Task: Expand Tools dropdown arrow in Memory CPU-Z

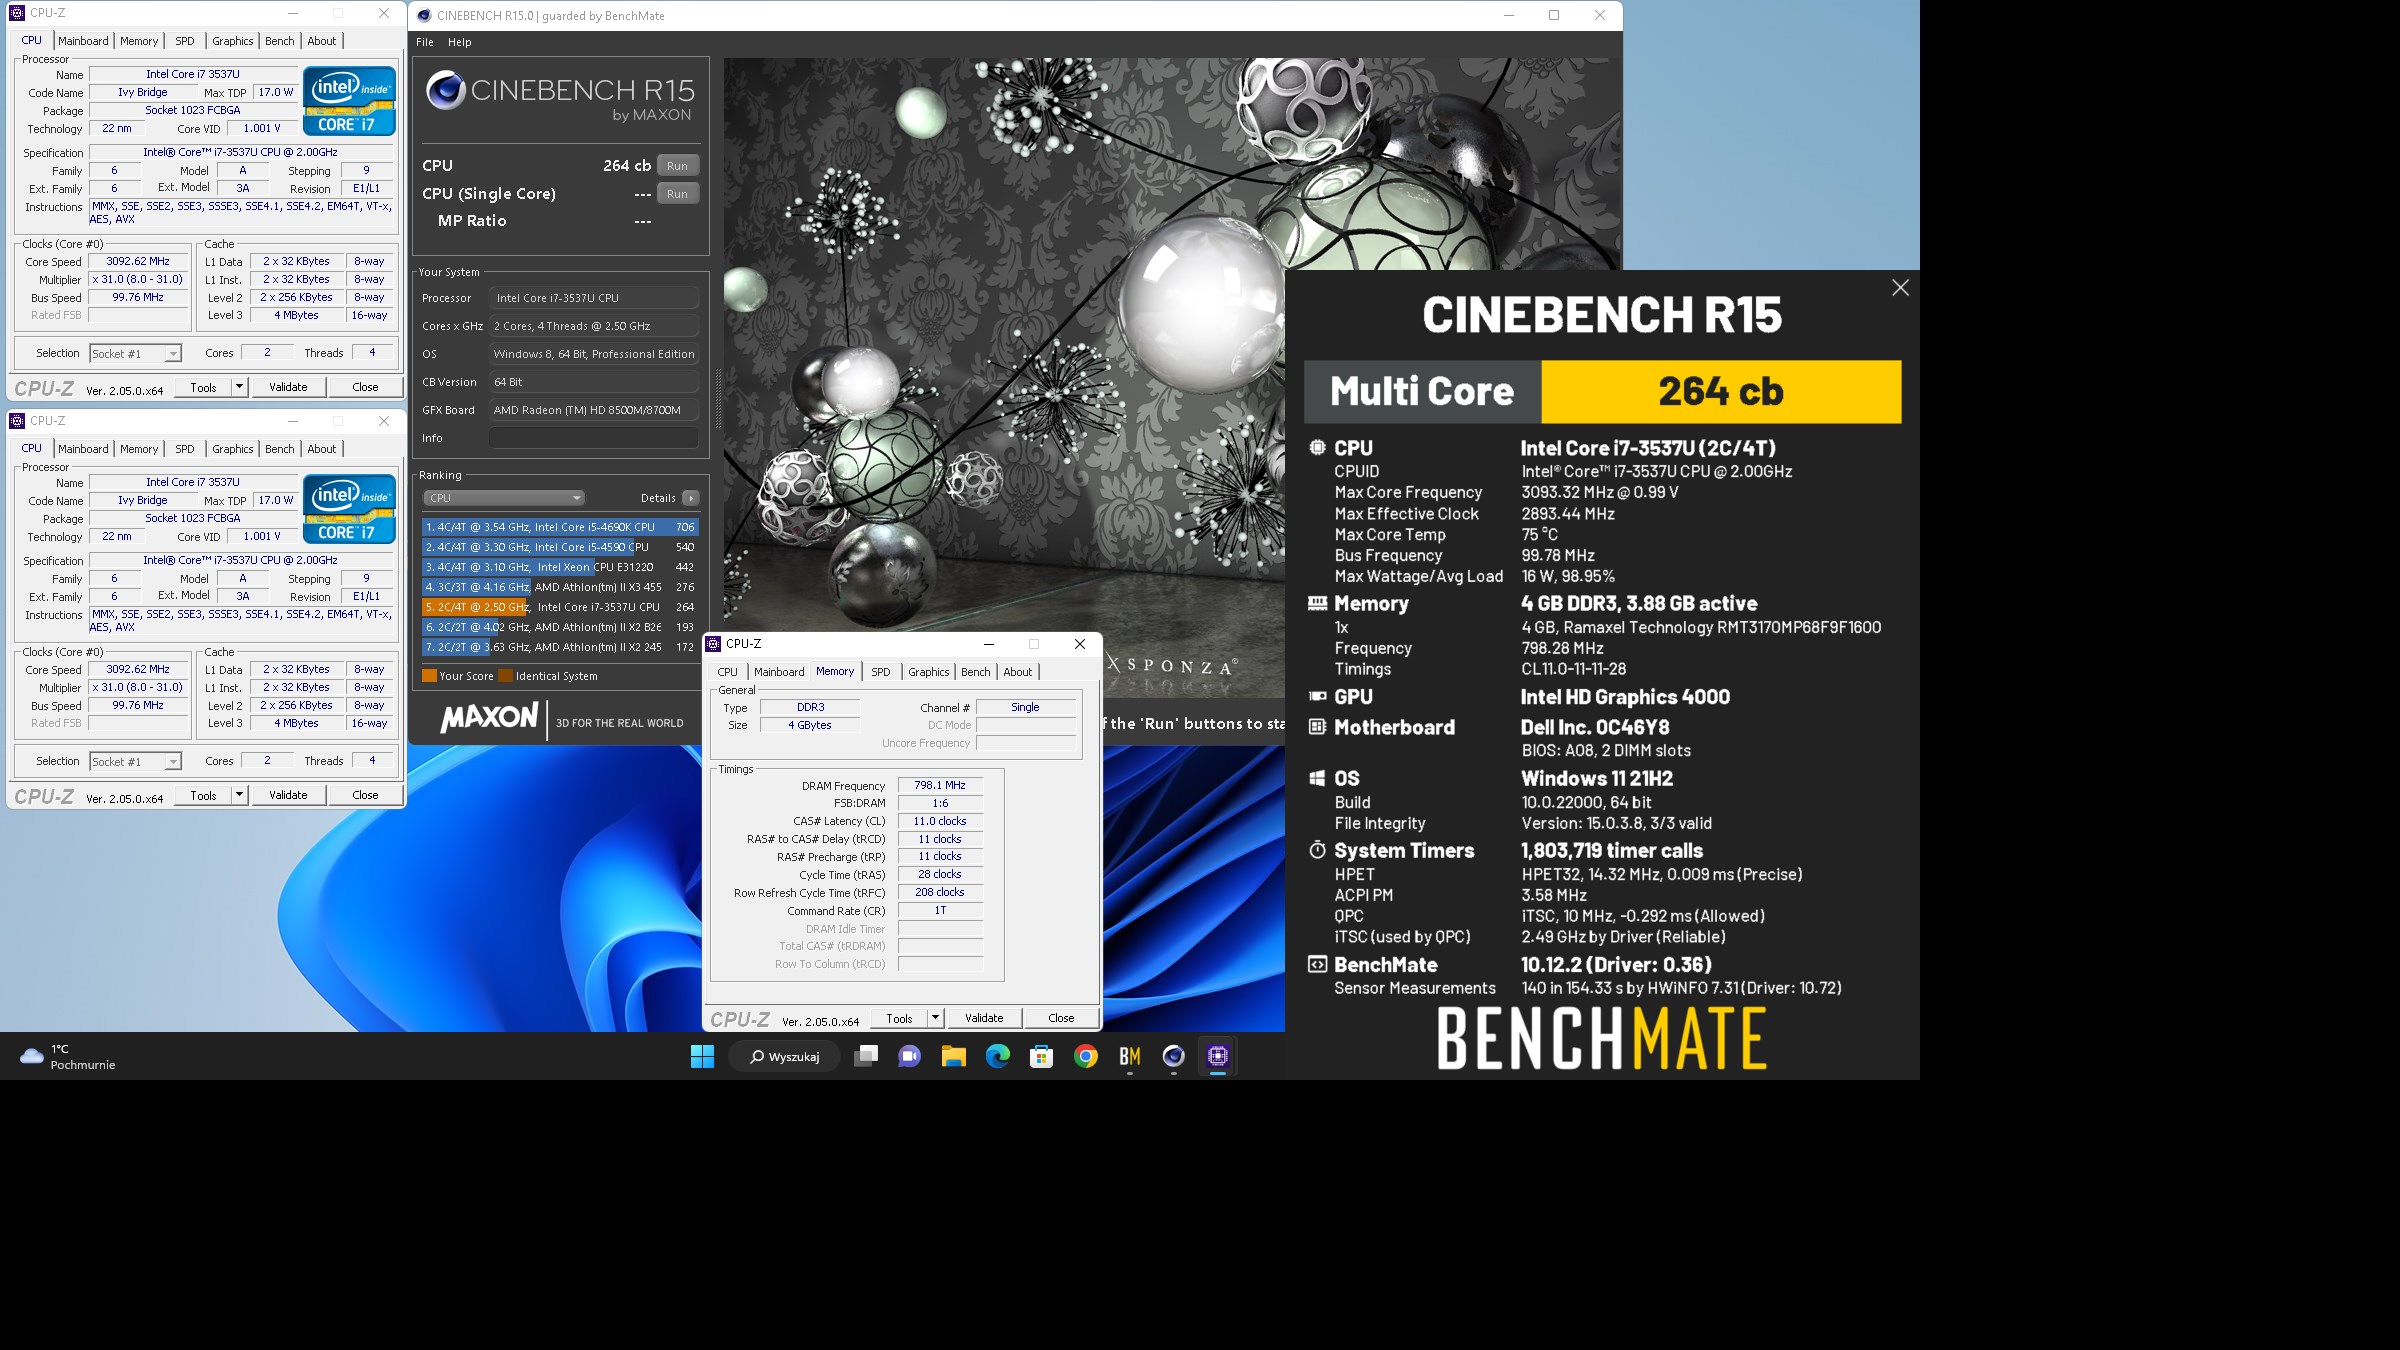Action: [x=935, y=1018]
